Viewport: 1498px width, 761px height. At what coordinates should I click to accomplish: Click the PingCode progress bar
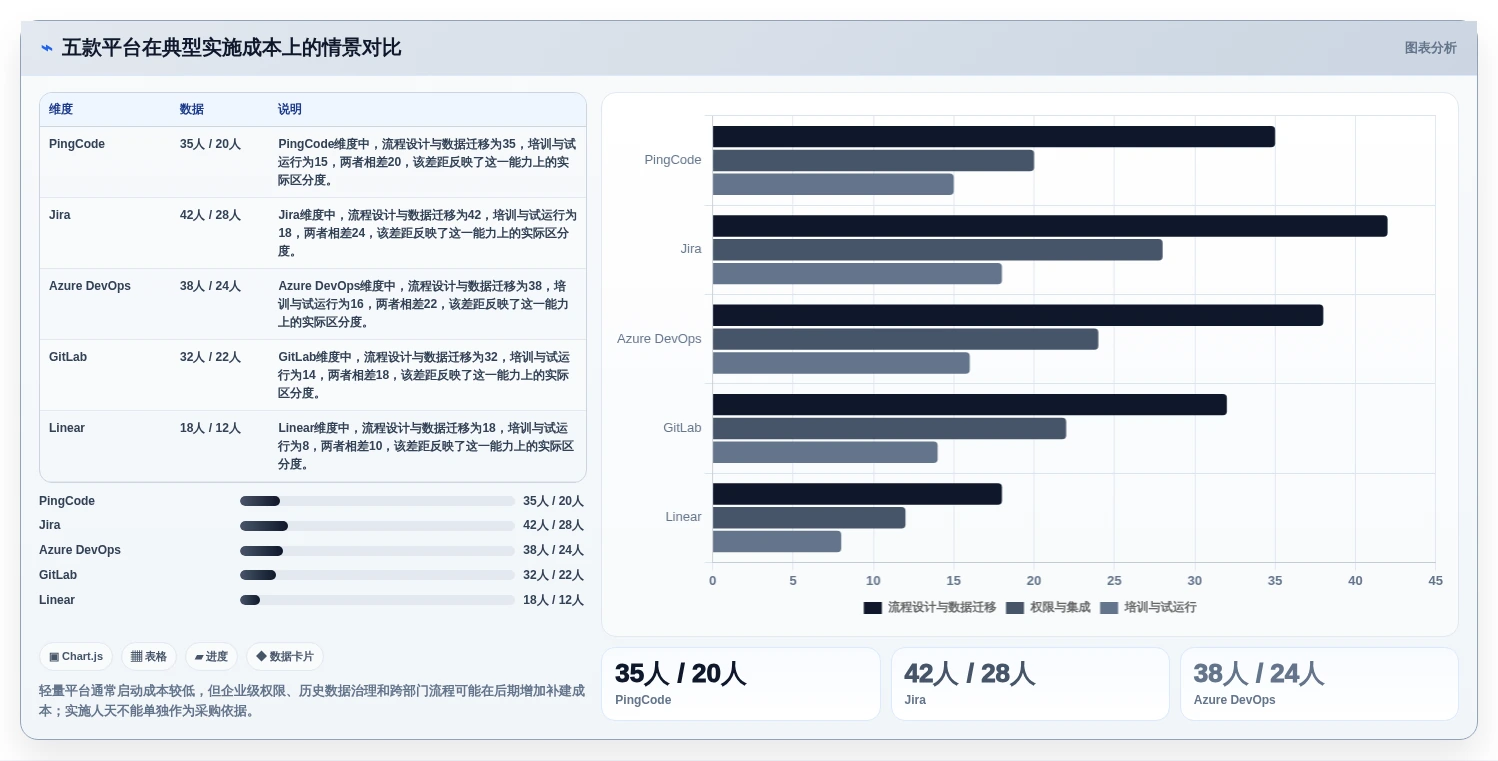click(377, 501)
